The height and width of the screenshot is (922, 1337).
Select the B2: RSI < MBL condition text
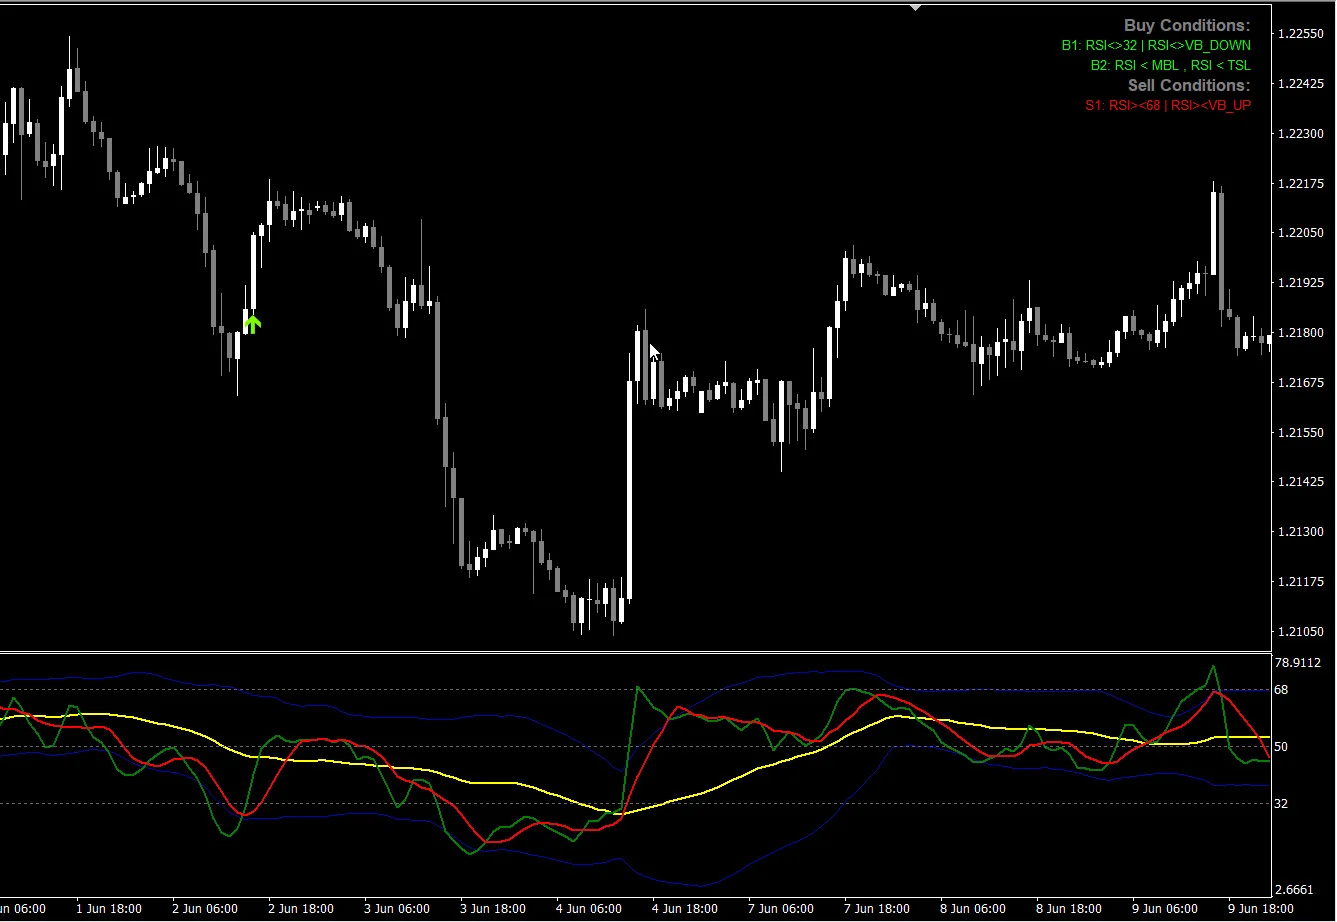[1170, 65]
